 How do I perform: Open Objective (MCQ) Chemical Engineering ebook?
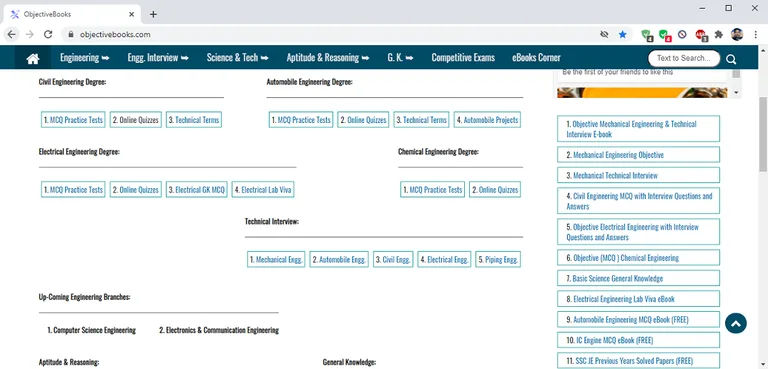pos(638,258)
